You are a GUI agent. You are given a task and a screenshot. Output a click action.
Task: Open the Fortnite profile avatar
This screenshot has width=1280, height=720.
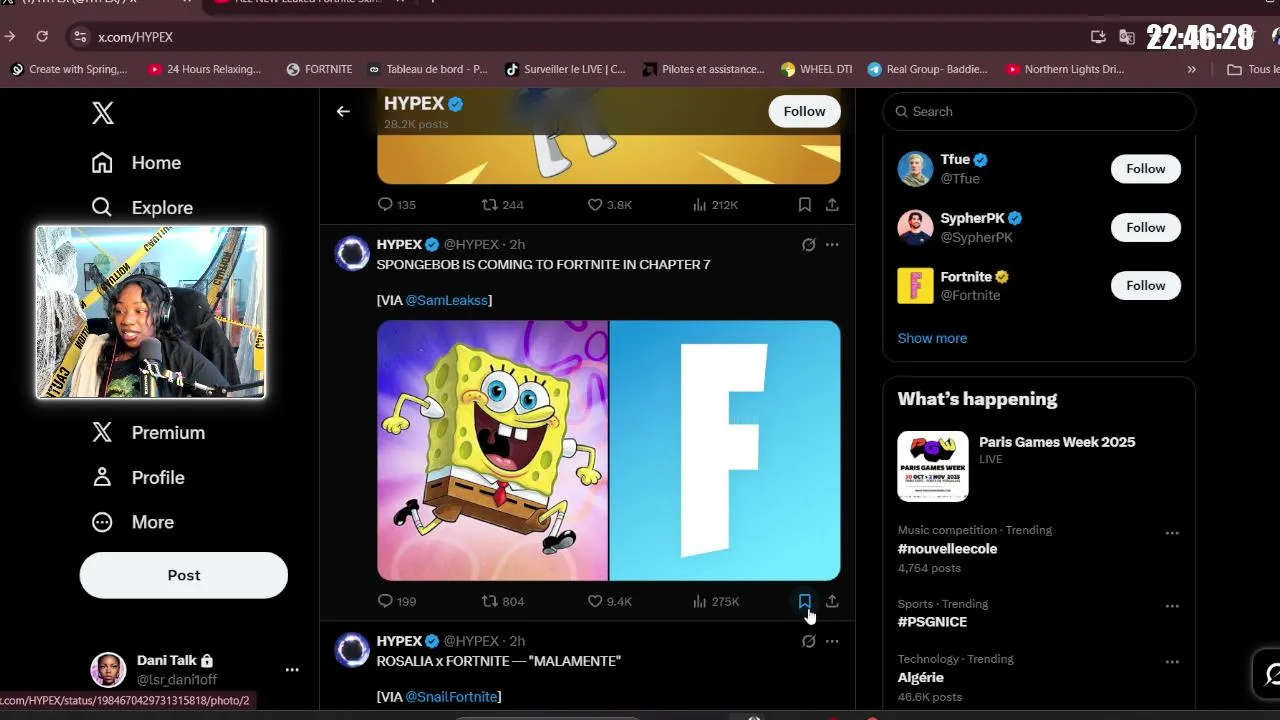pyautogui.click(x=915, y=285)
